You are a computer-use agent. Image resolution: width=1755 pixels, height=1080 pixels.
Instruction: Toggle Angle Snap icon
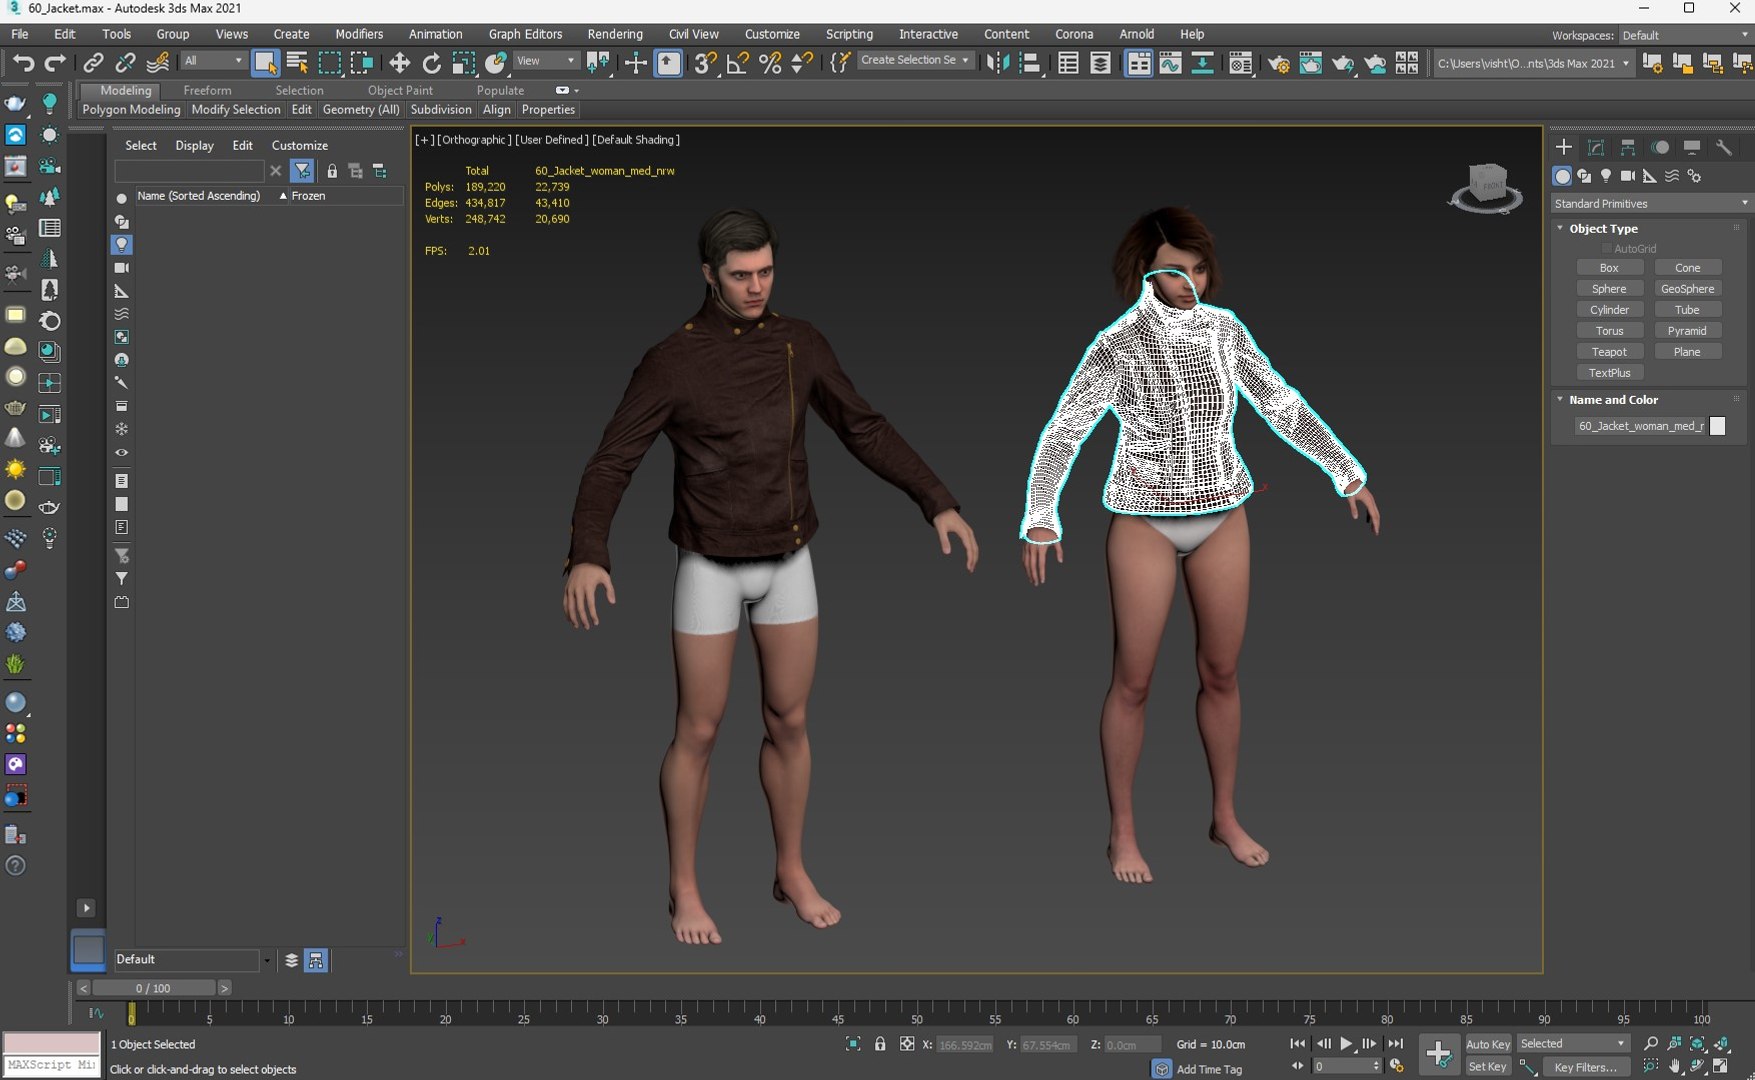pyautogui.click(x=738, y=63)
